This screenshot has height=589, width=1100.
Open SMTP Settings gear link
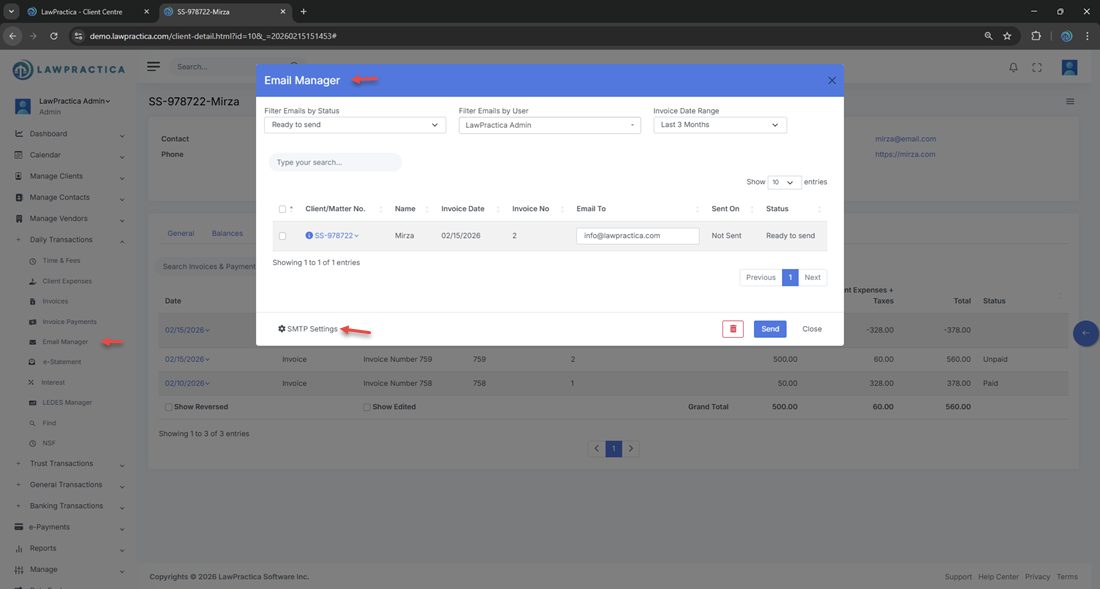308,329
